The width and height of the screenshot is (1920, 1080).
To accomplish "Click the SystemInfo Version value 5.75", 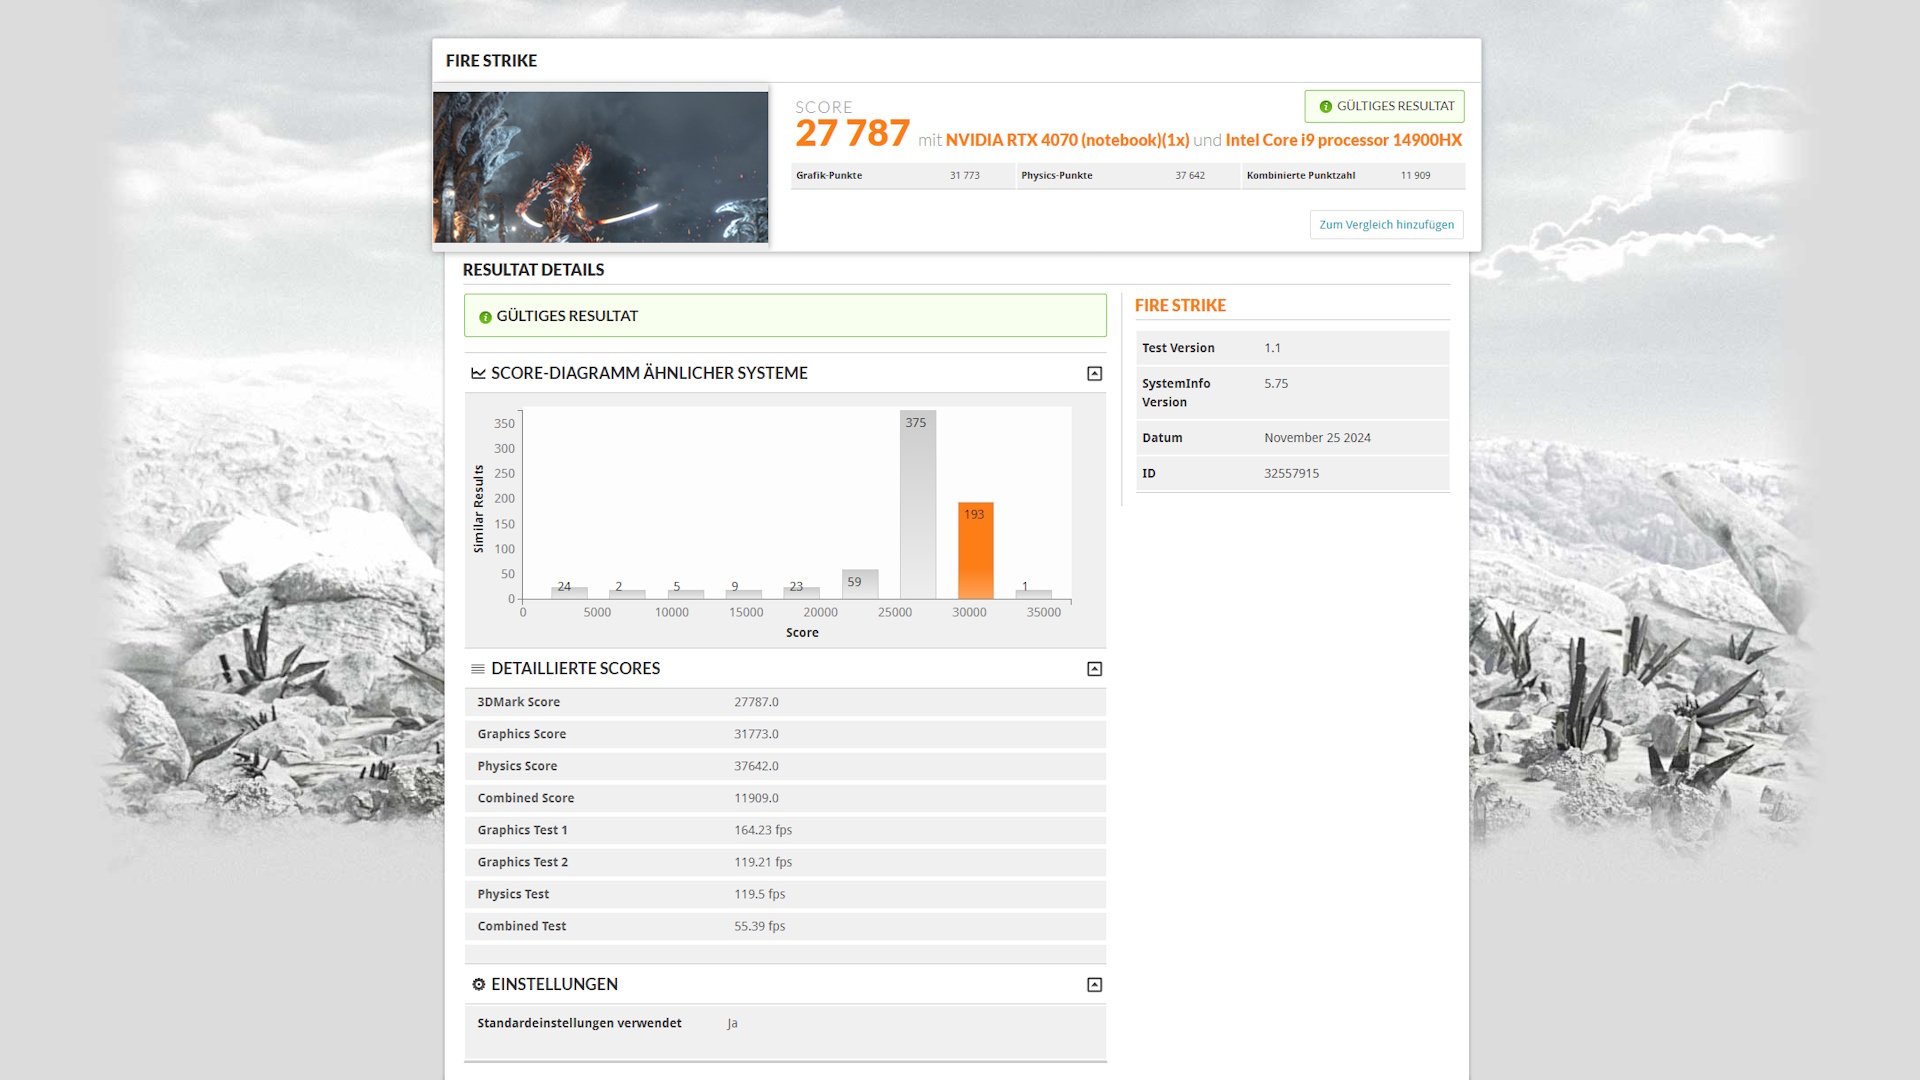I will tap(1276, 383).
